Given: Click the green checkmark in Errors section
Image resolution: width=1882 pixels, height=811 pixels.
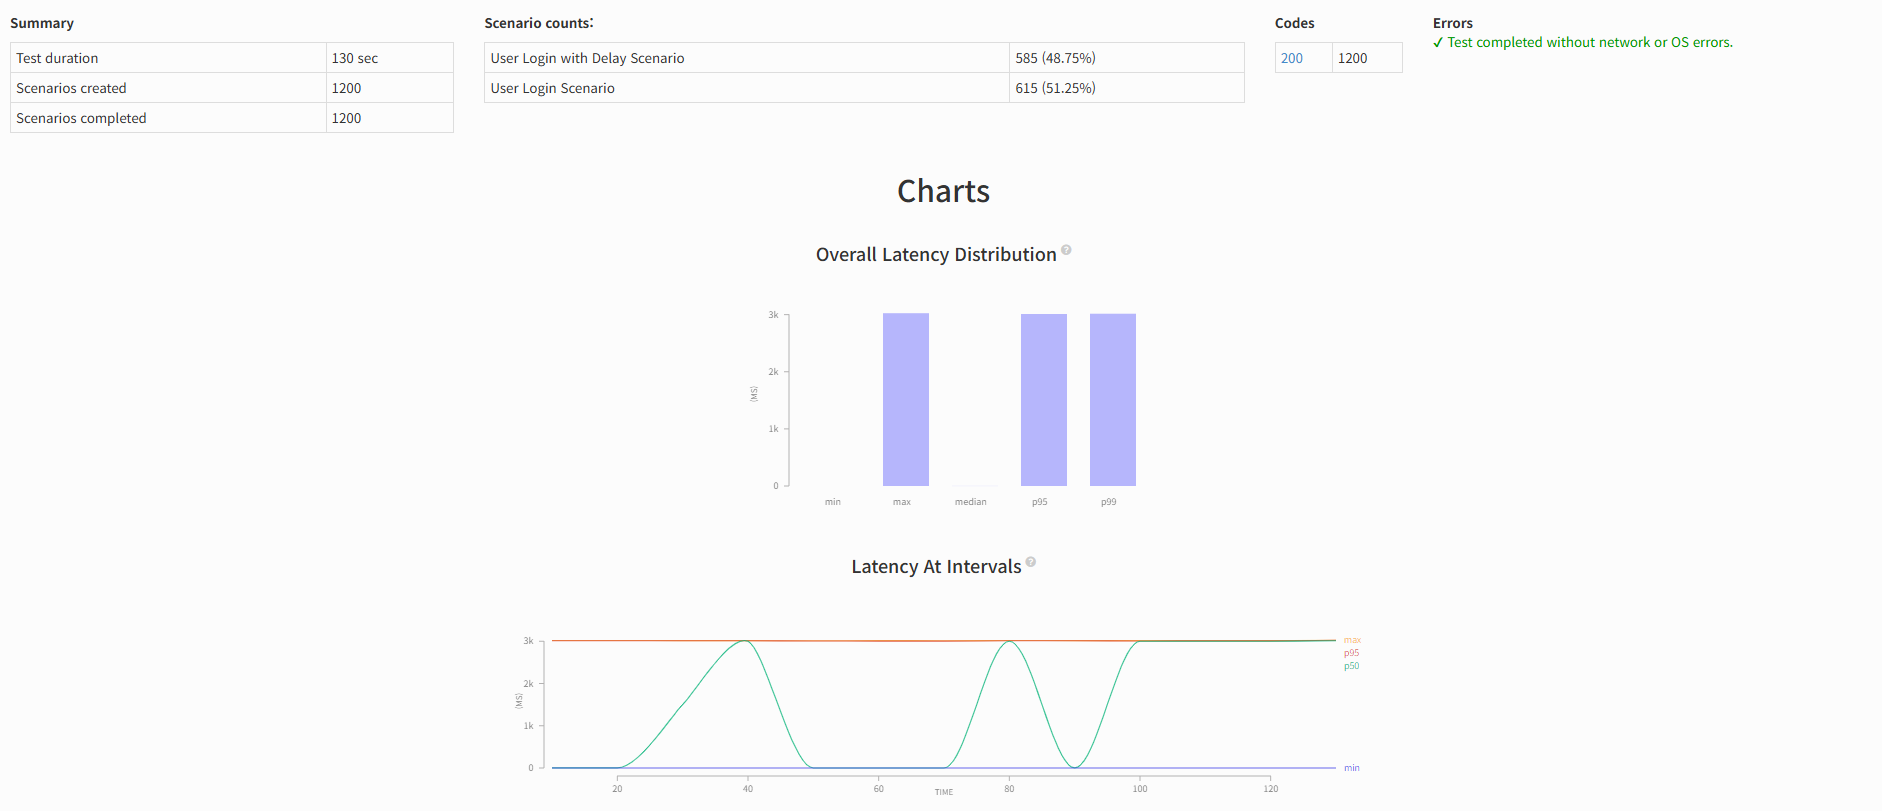Looking at the screenshot, I should click(1438, 43).
